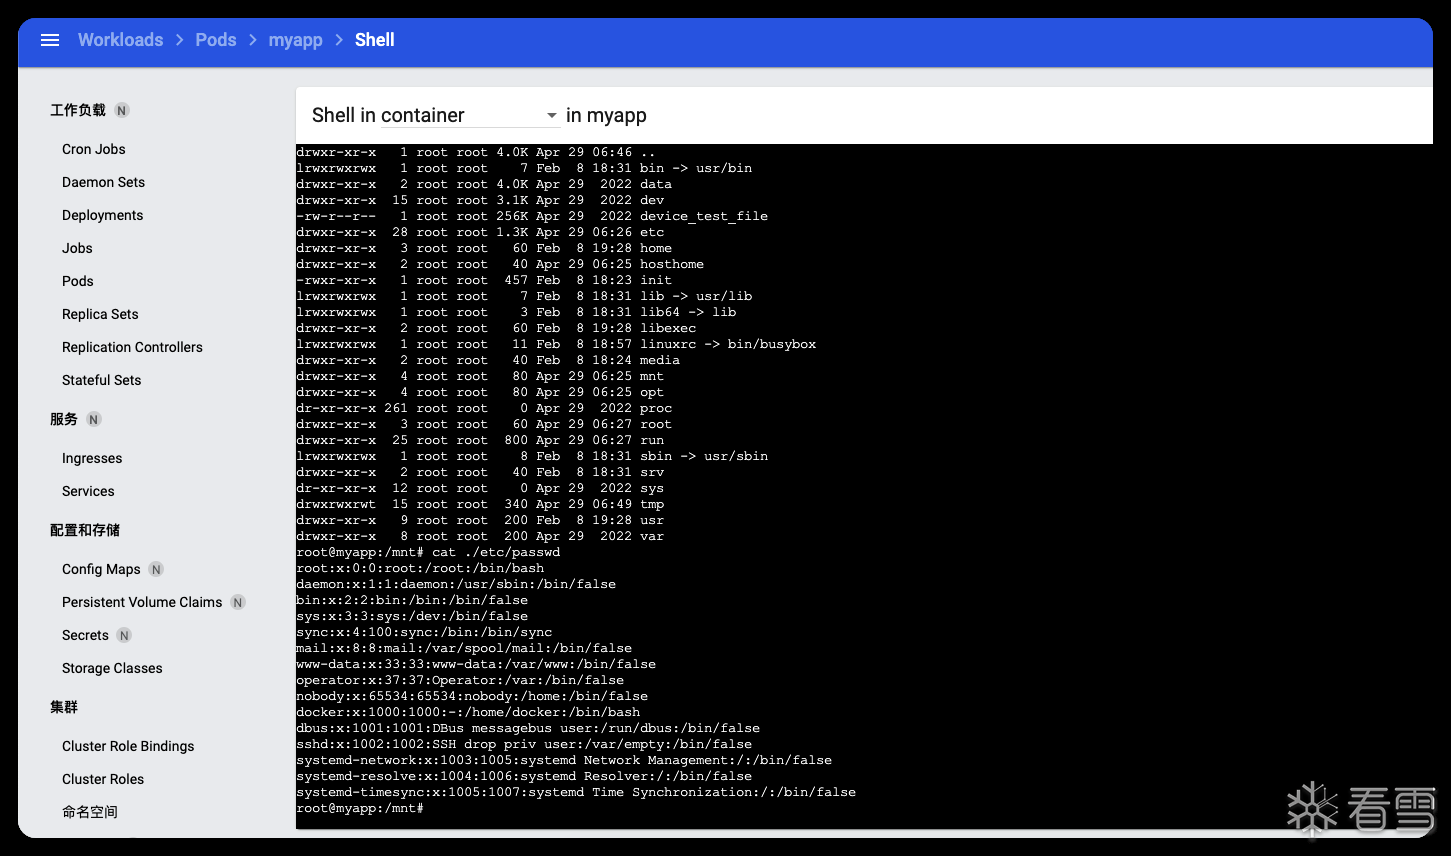Open Secrets in the sidebar

click(85, 635)
